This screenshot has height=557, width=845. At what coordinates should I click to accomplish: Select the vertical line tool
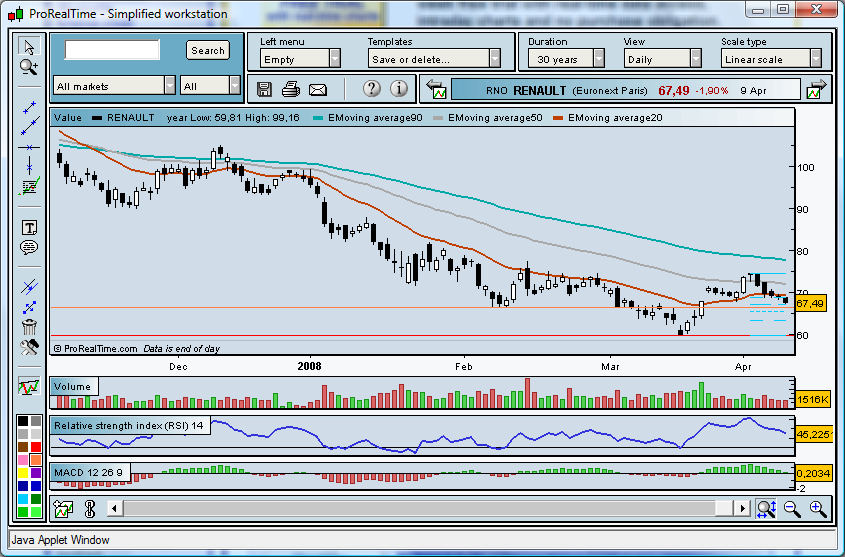(x=29, y=166)
